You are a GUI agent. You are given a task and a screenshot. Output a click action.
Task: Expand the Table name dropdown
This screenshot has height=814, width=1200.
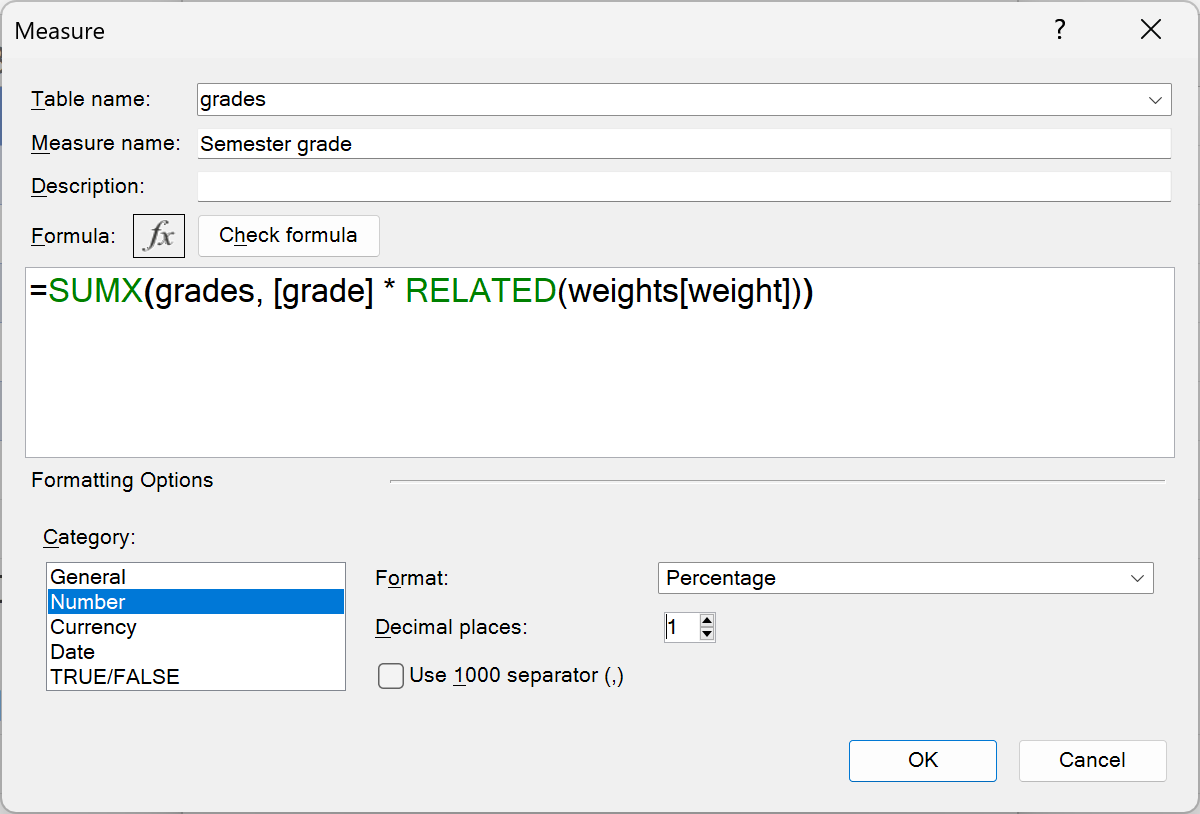click(1157, 100)
